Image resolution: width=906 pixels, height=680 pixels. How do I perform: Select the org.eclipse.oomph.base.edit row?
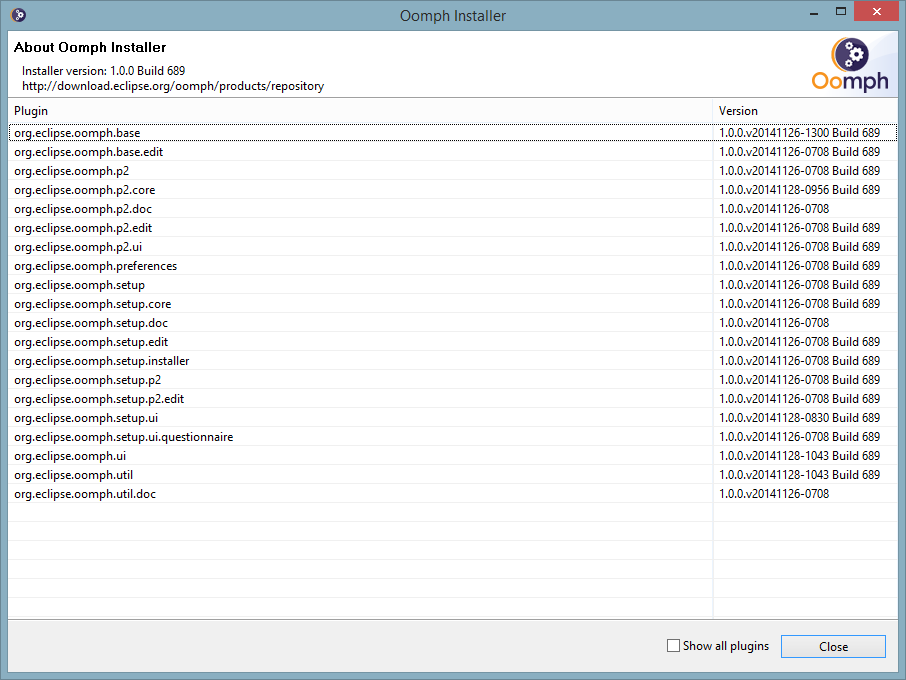453,152
